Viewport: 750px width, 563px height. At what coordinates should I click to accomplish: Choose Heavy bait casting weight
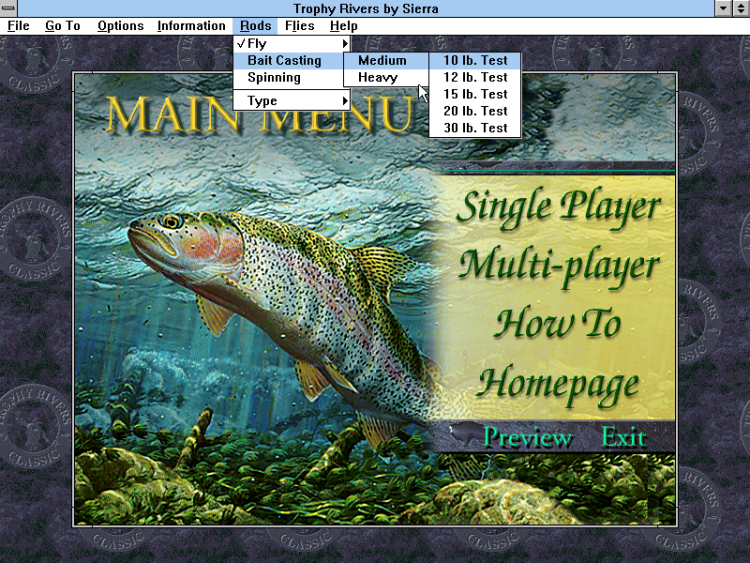point(378,77)
